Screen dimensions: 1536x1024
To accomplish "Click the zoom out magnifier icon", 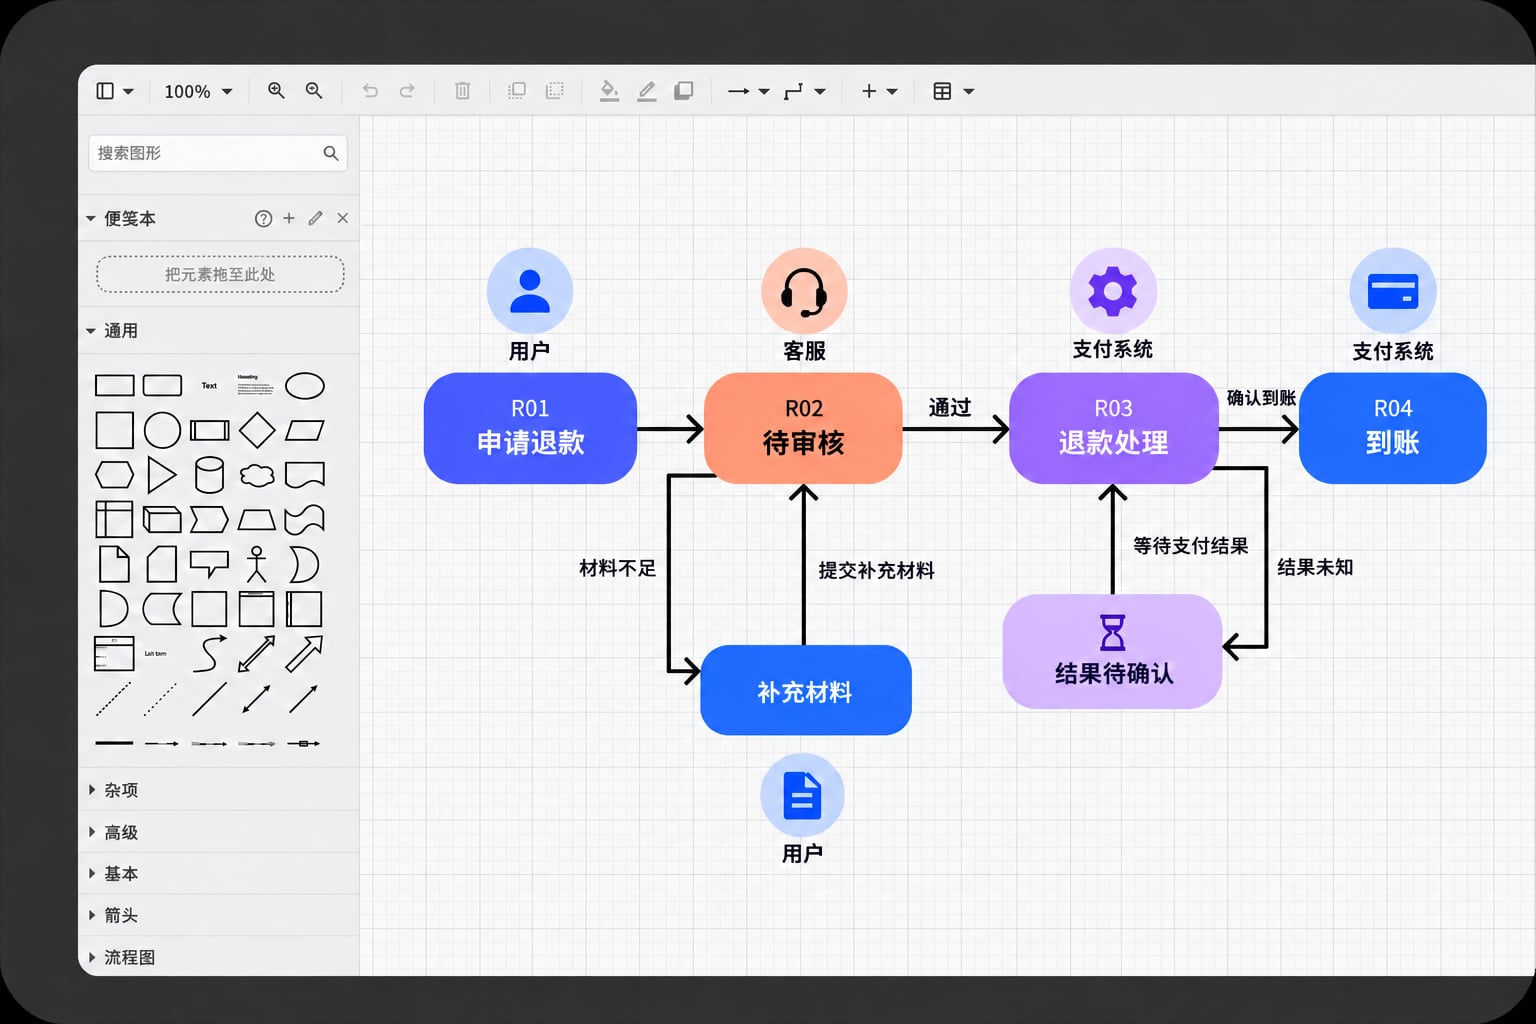I will [x=314, y=91].
